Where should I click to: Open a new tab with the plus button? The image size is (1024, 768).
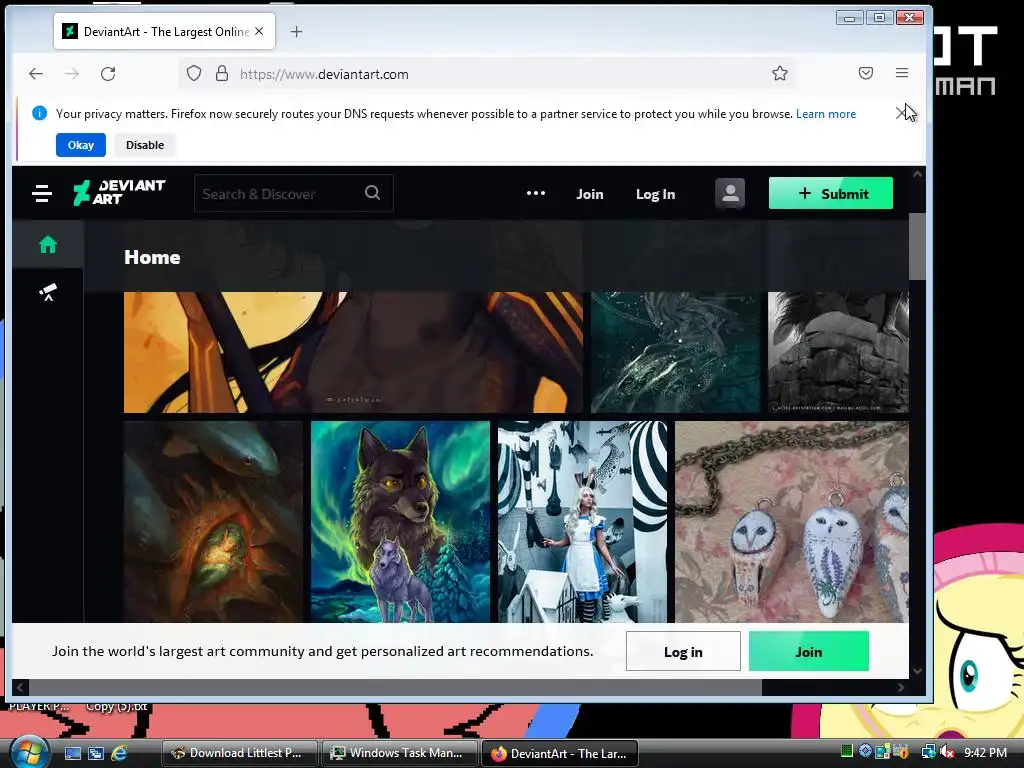pyautogui.click(x=296, y=31)
